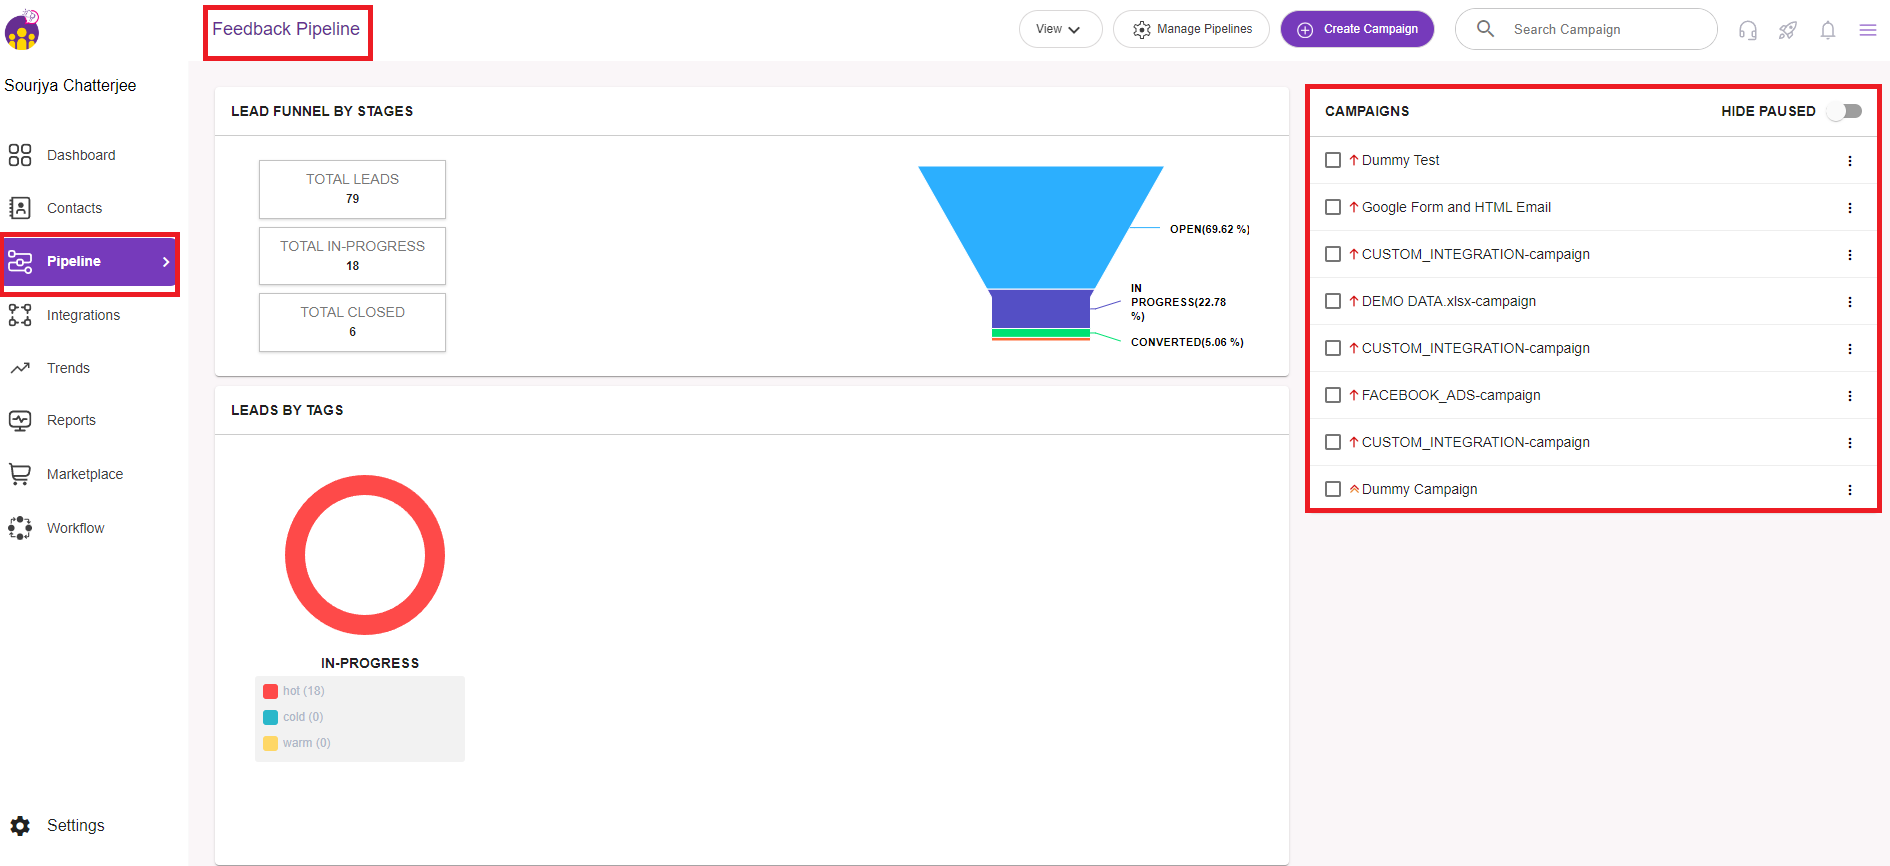The width and height of the screenshot is (1890, 866).
Task: Open the View dropdown
Action: pyautogui.click(x=1059, y=29)
